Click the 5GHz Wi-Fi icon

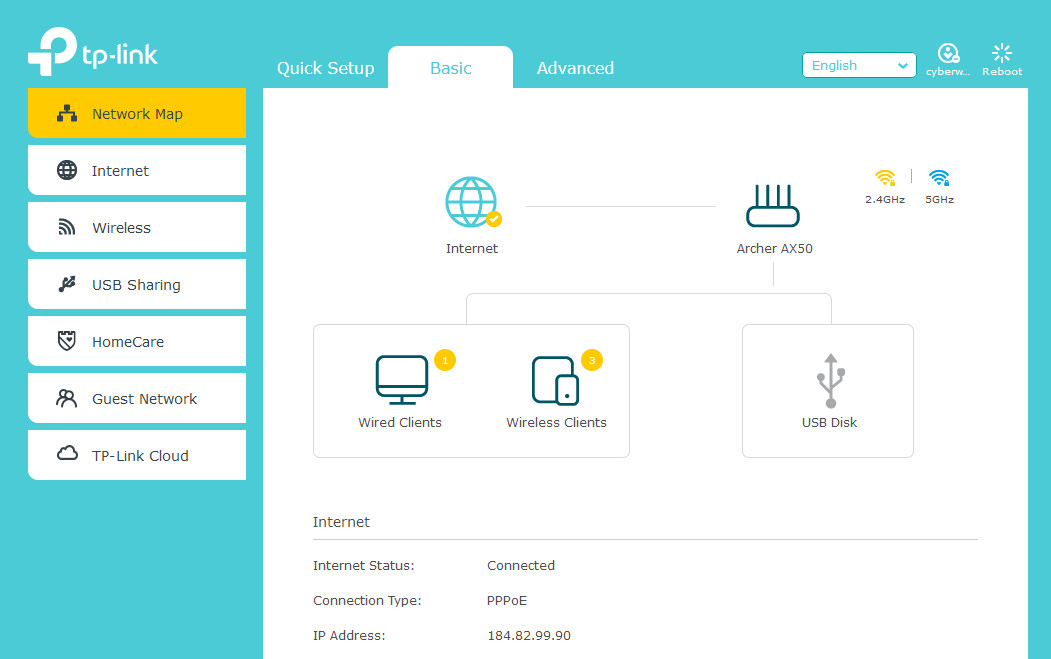[939, 178]
